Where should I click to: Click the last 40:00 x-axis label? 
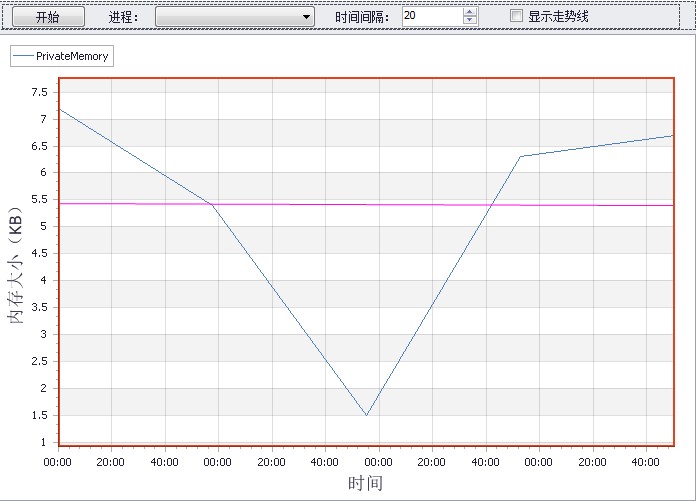pos(645,462)
